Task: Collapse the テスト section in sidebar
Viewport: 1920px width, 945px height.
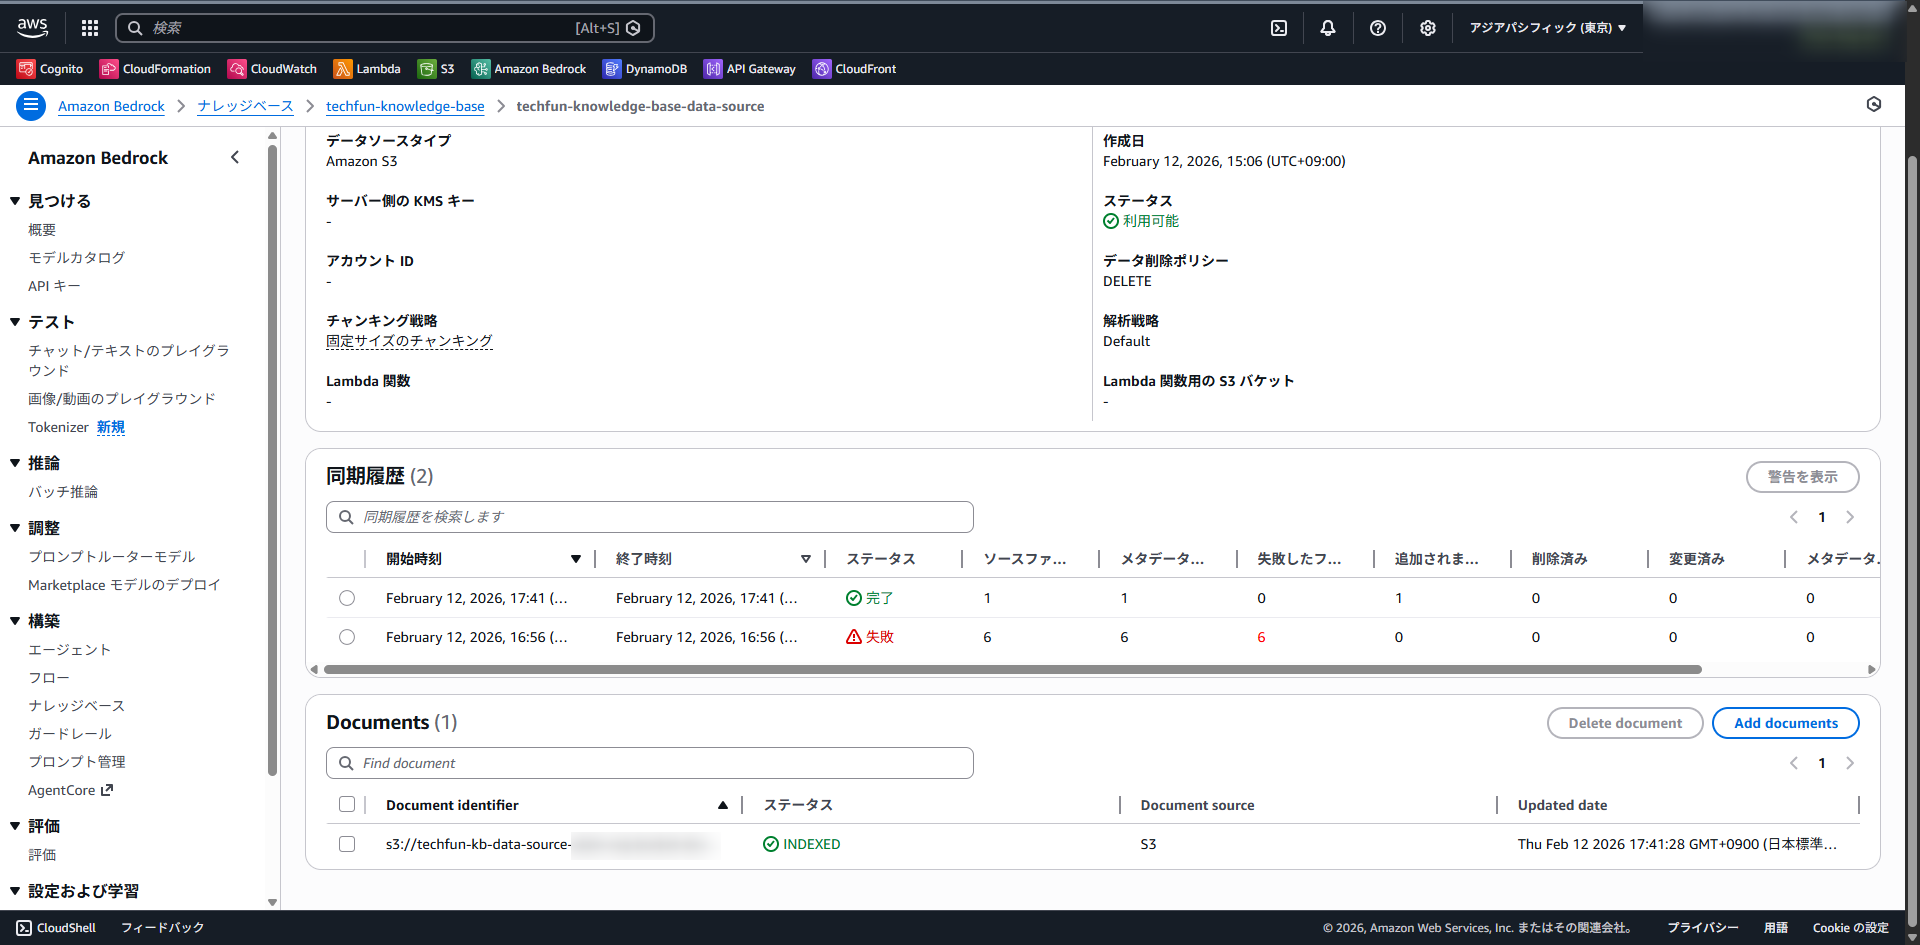Action: click(x=15, y=322)
